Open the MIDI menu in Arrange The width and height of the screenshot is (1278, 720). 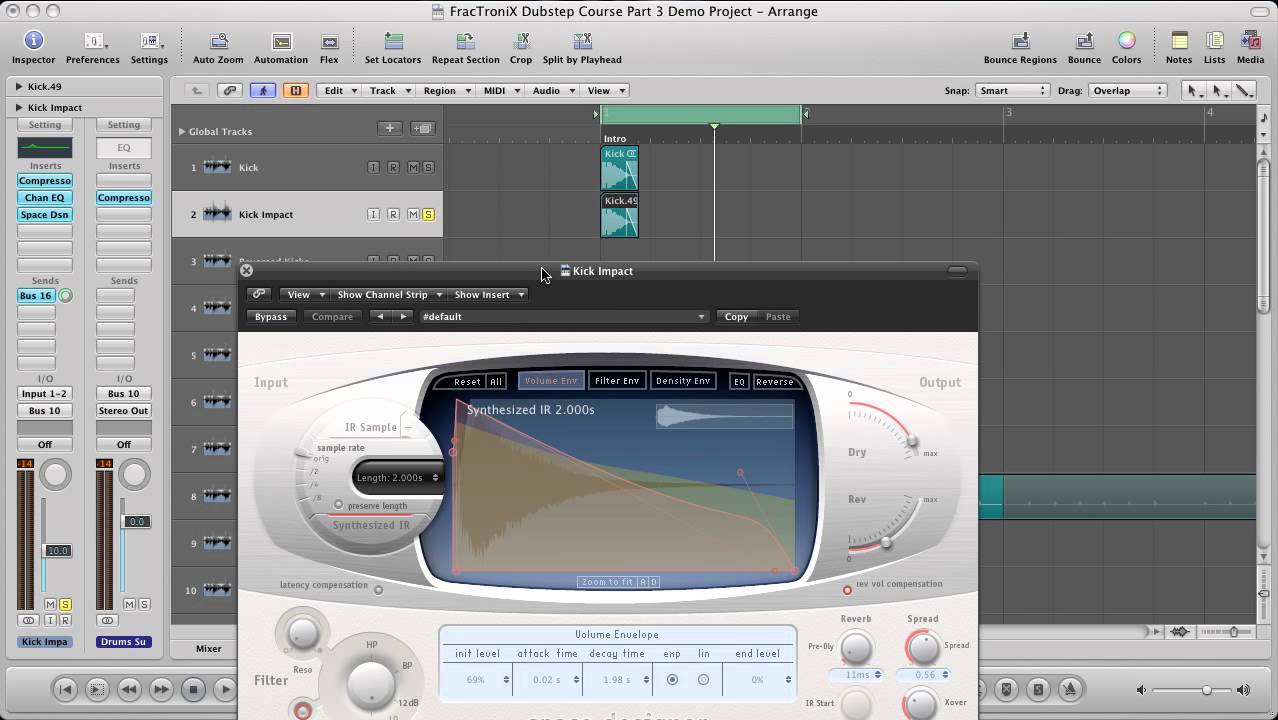pyautogui.click(x=501, y=90)
